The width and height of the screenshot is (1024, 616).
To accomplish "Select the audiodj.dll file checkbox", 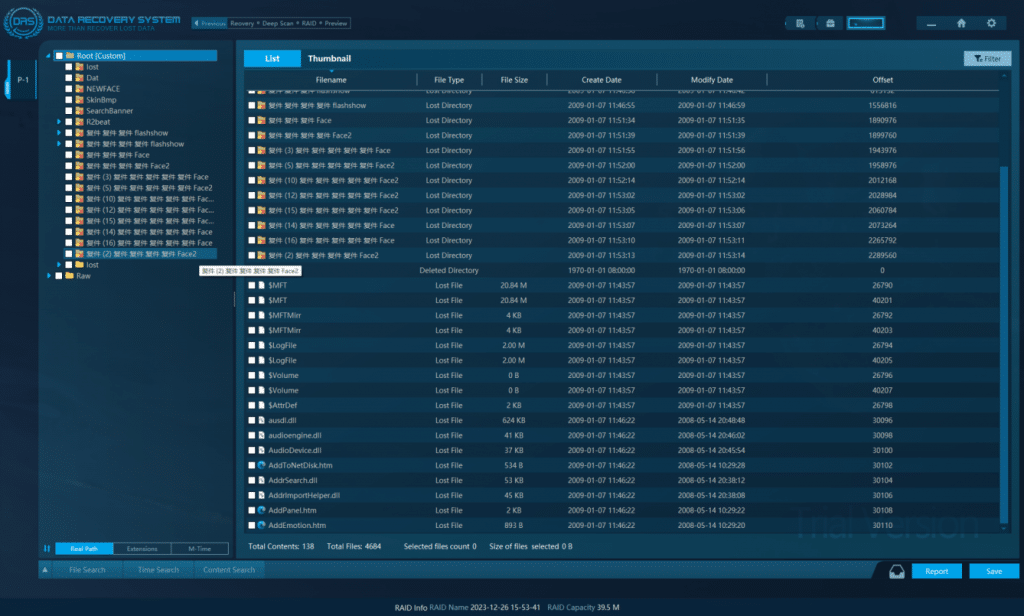I will pyautogui.click(x=252, y=420).
